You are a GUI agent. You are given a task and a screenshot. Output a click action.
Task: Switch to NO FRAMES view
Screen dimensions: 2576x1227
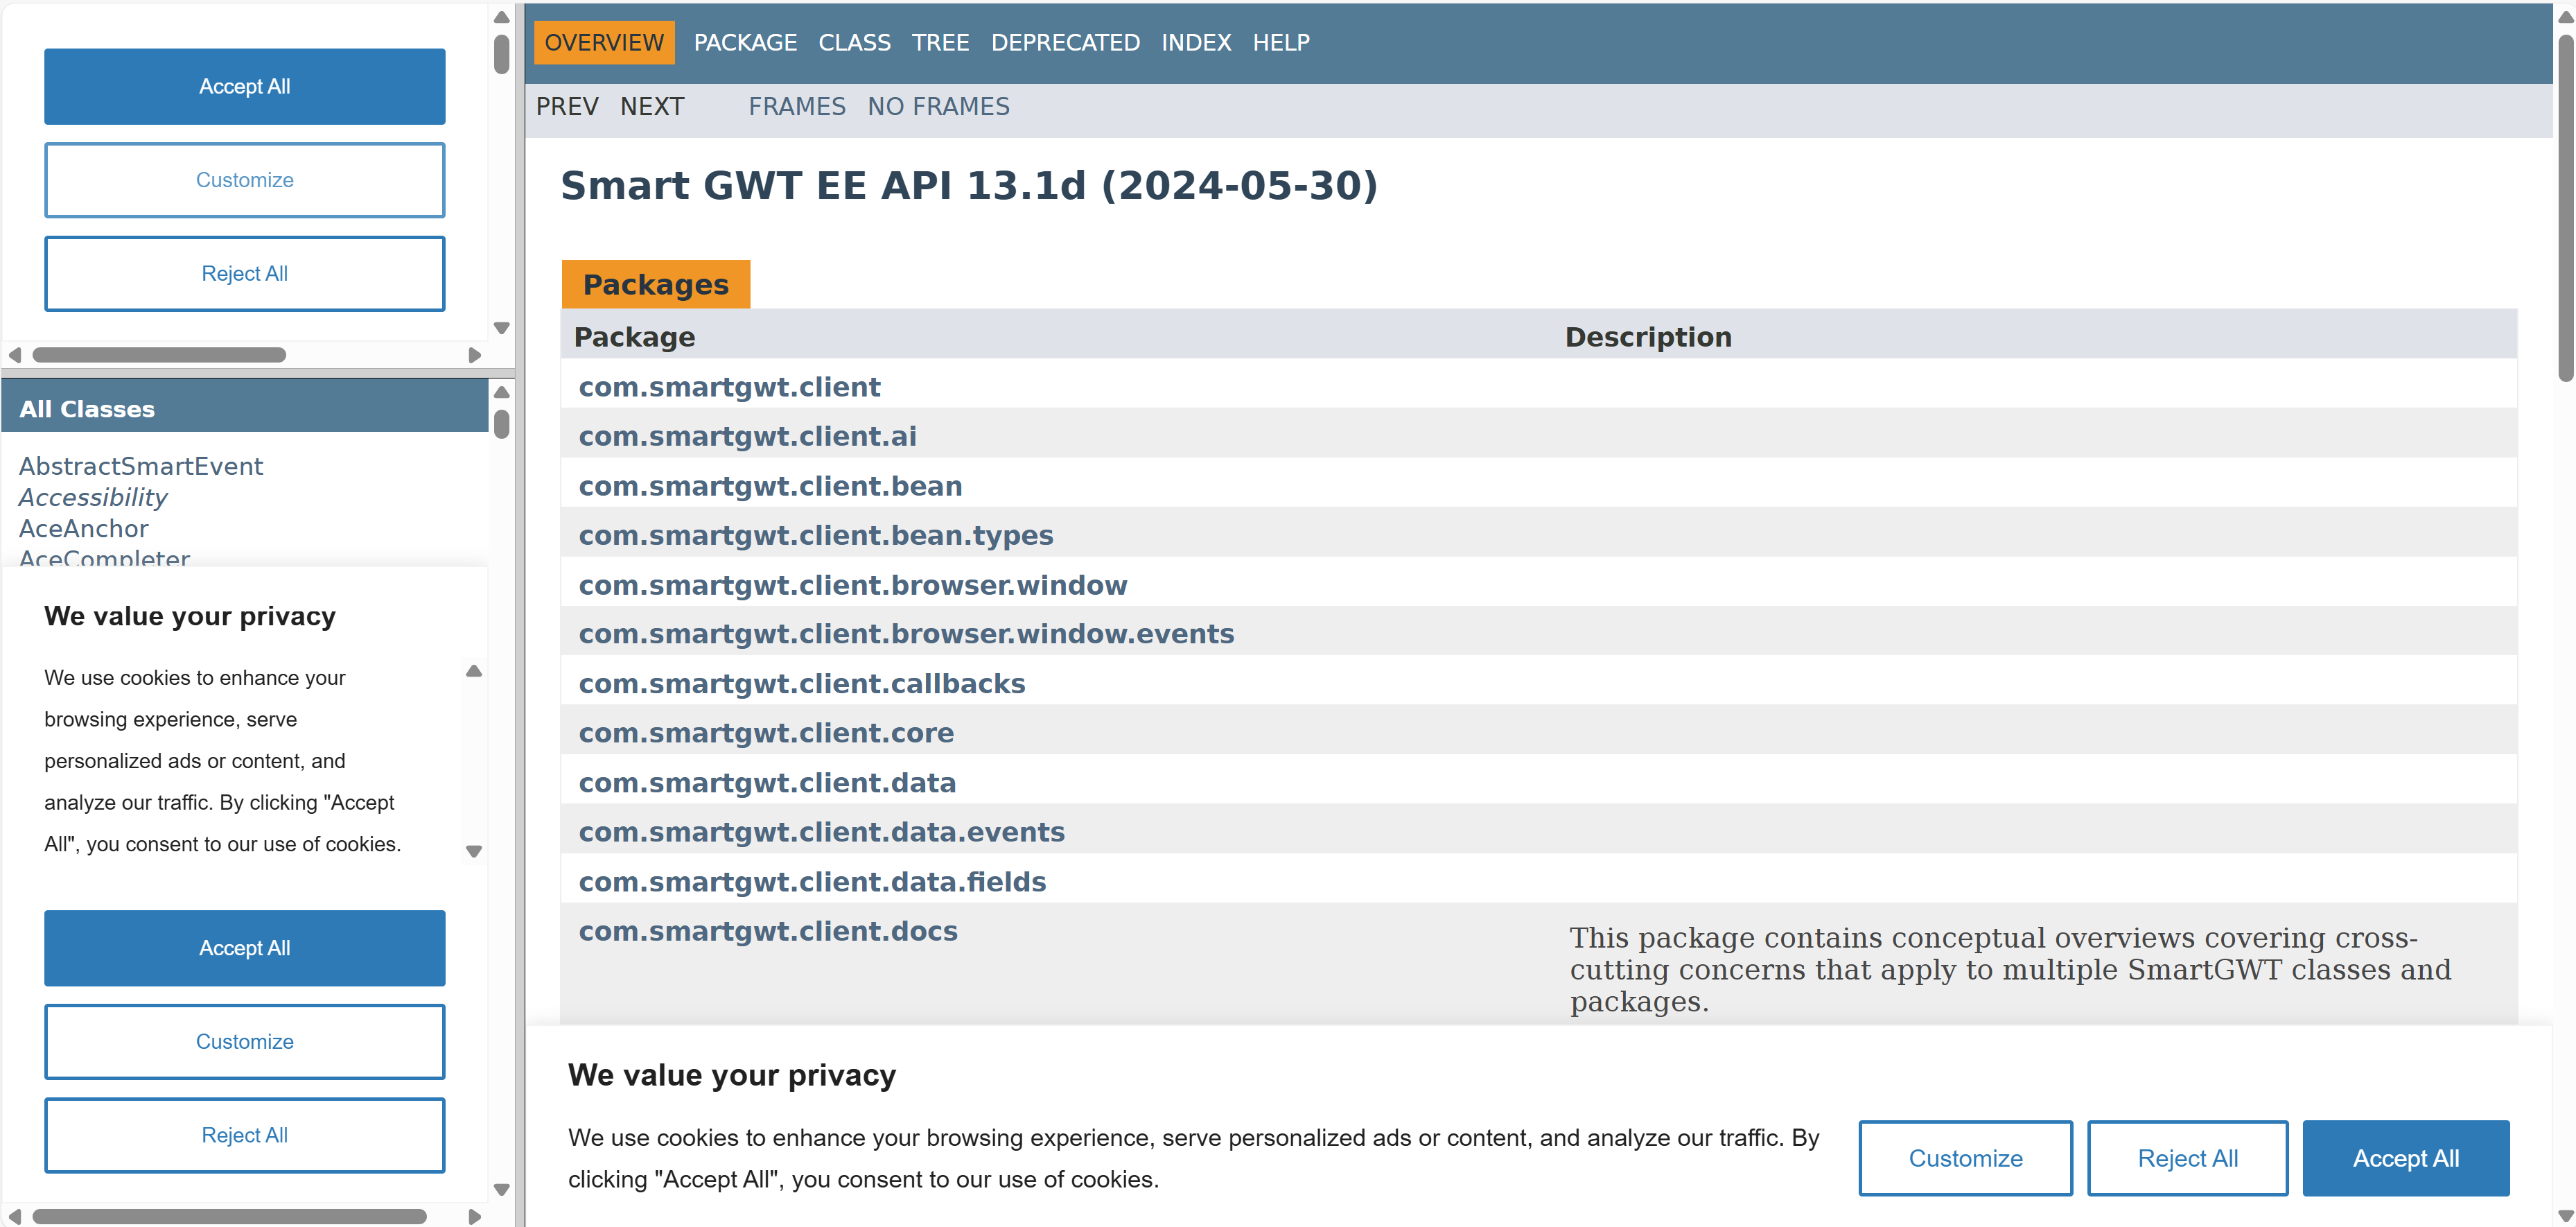tap(938, 106)
